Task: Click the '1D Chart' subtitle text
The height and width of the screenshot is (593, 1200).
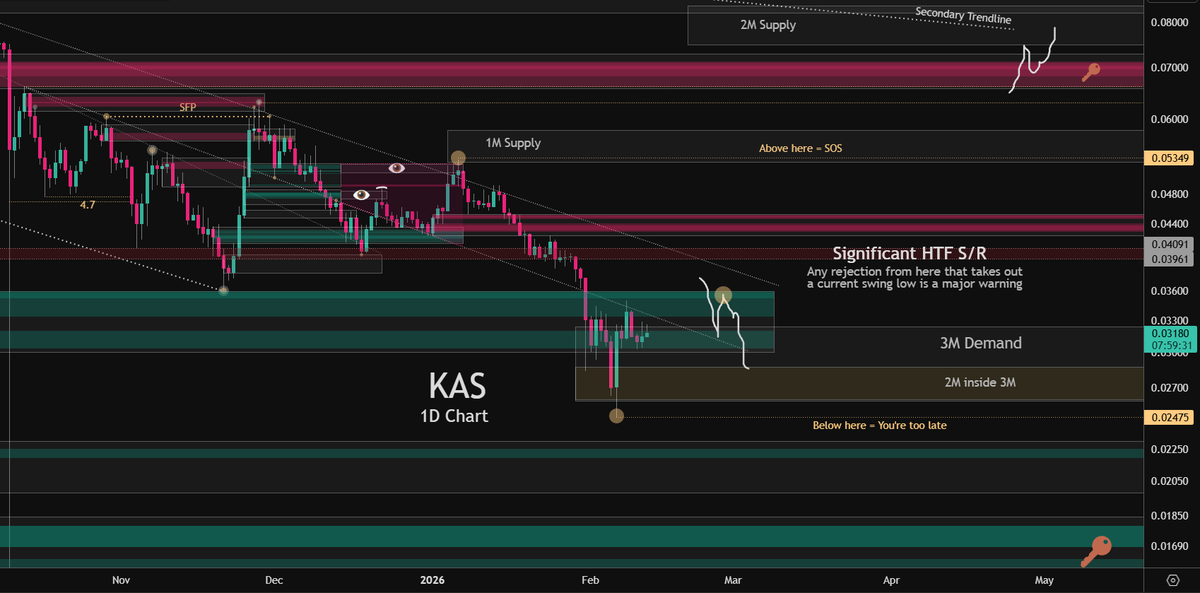Action: (x=454, y=416)
